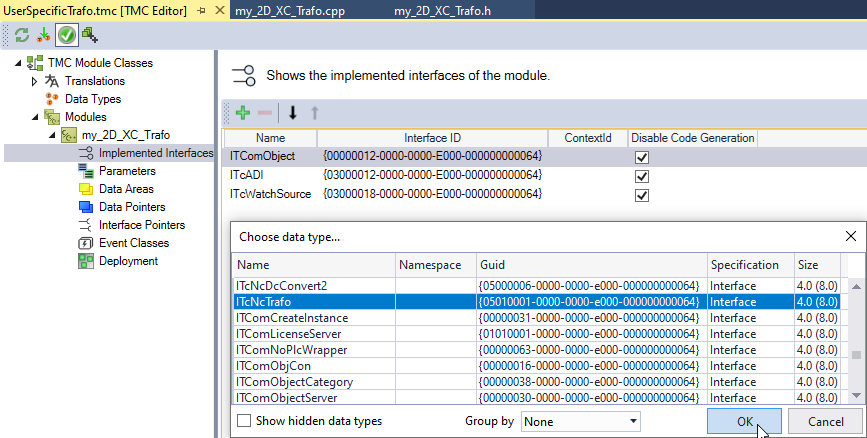Sort by Guid column header
Image resolution: width=867 pixels, height=438 pixels.
(592, 265)
